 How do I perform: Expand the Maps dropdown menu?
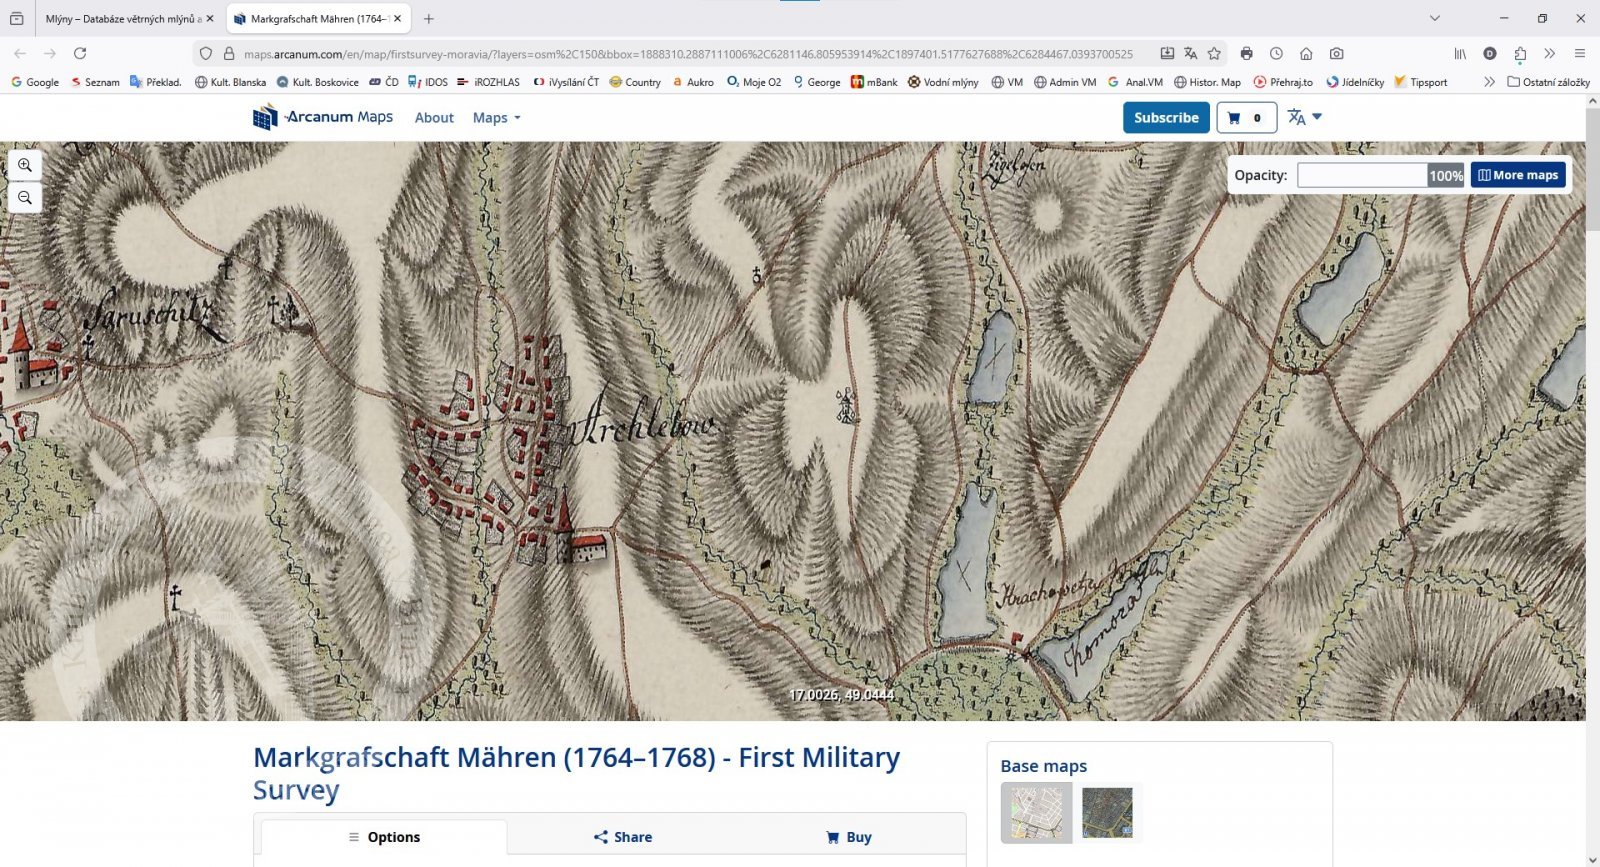coord(496,118)
